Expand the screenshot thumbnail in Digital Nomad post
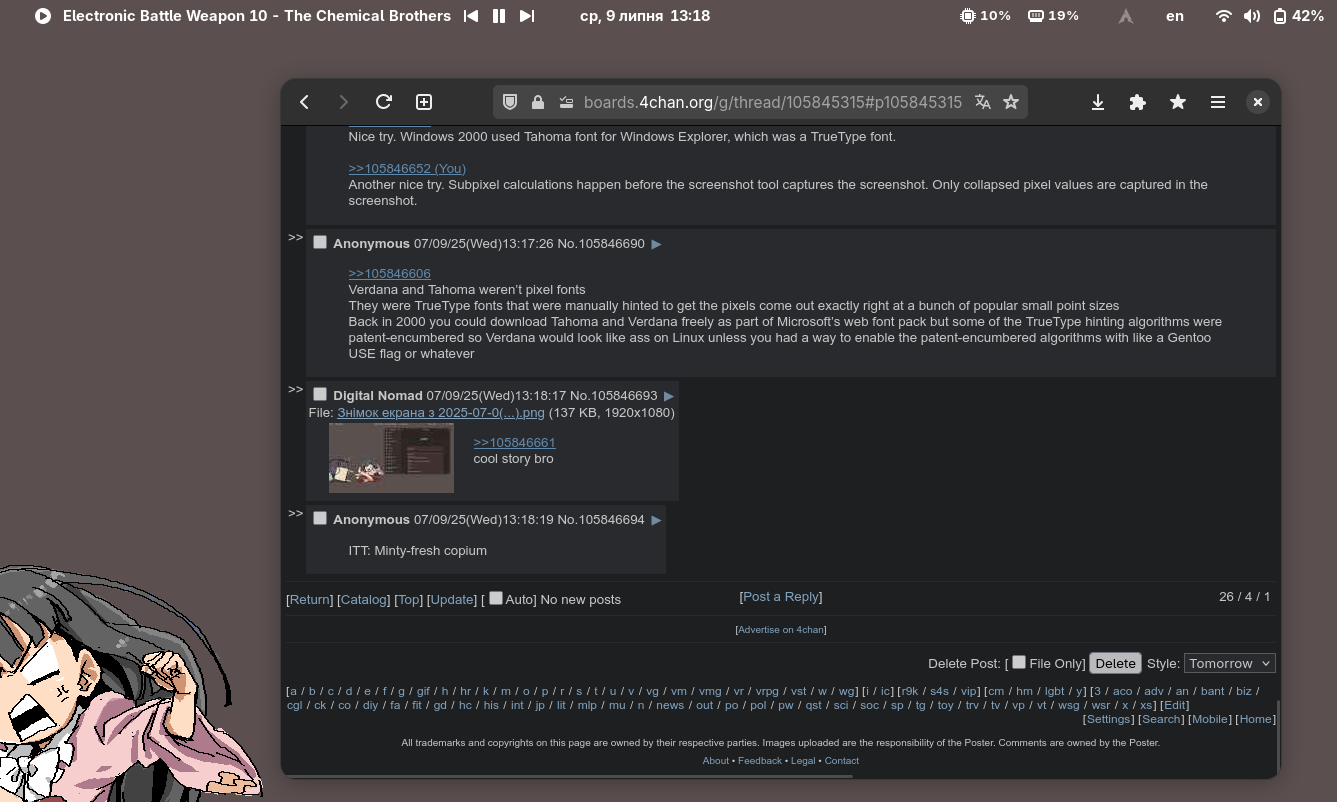 (x=391, y=458)
